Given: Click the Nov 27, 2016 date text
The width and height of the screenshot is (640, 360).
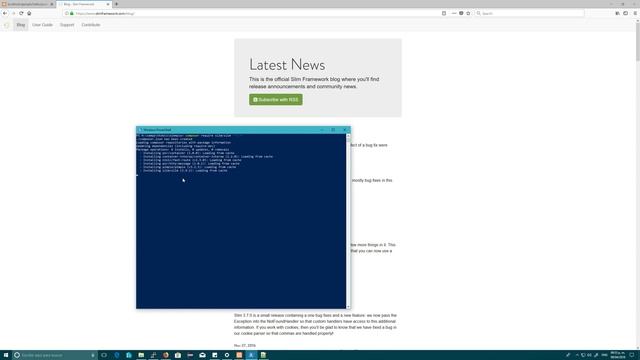Looking at the screenshot, I should pos(245,346).
